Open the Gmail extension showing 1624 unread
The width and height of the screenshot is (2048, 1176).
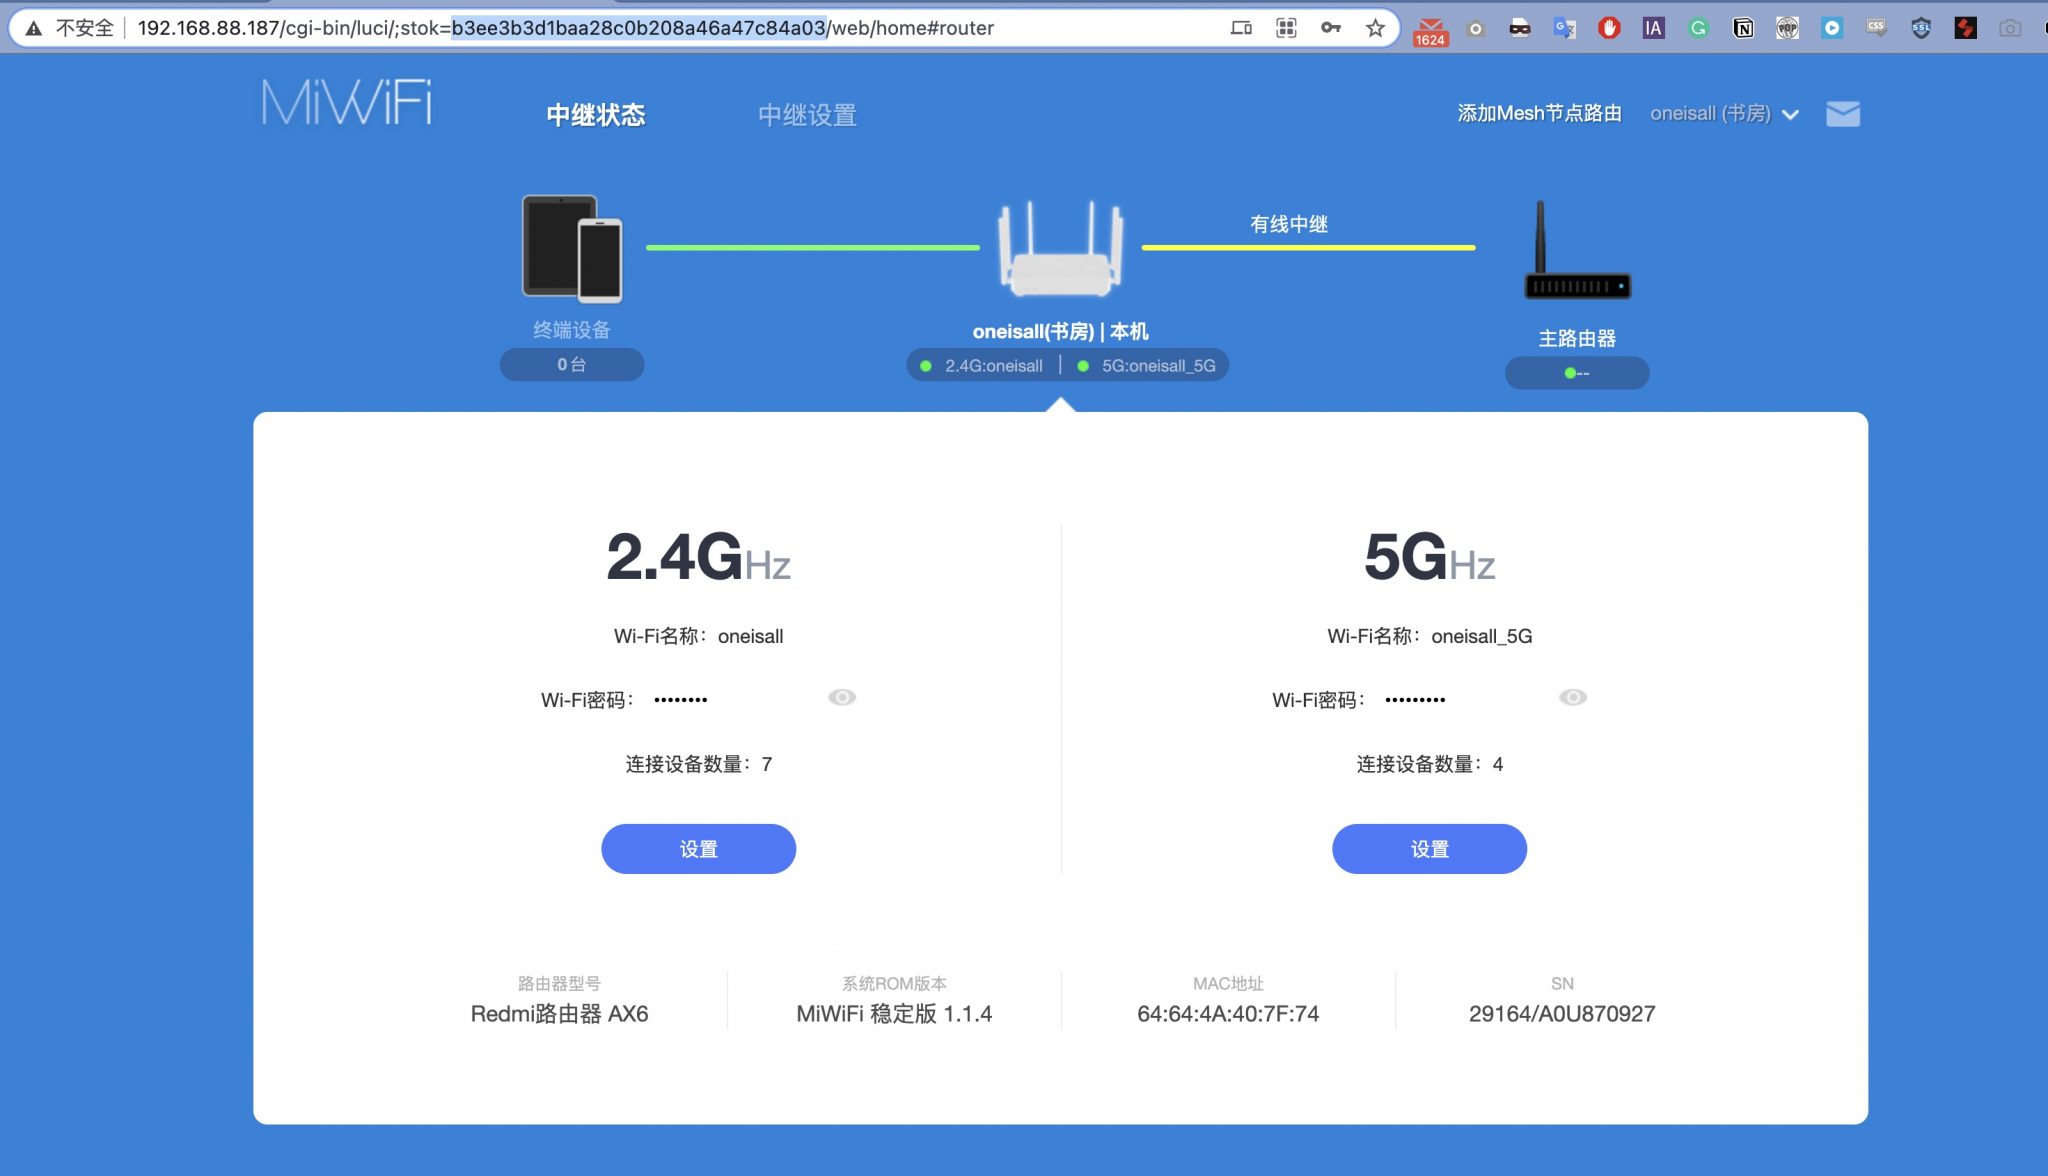(1430, 28)
